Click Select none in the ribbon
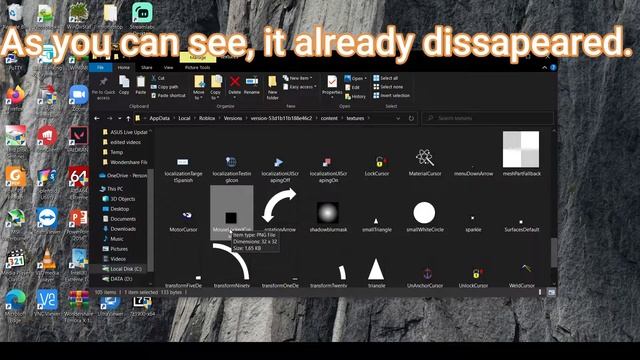Image resolution: width=640 pixels, height=360 pixels. click(x=388, y=87)
